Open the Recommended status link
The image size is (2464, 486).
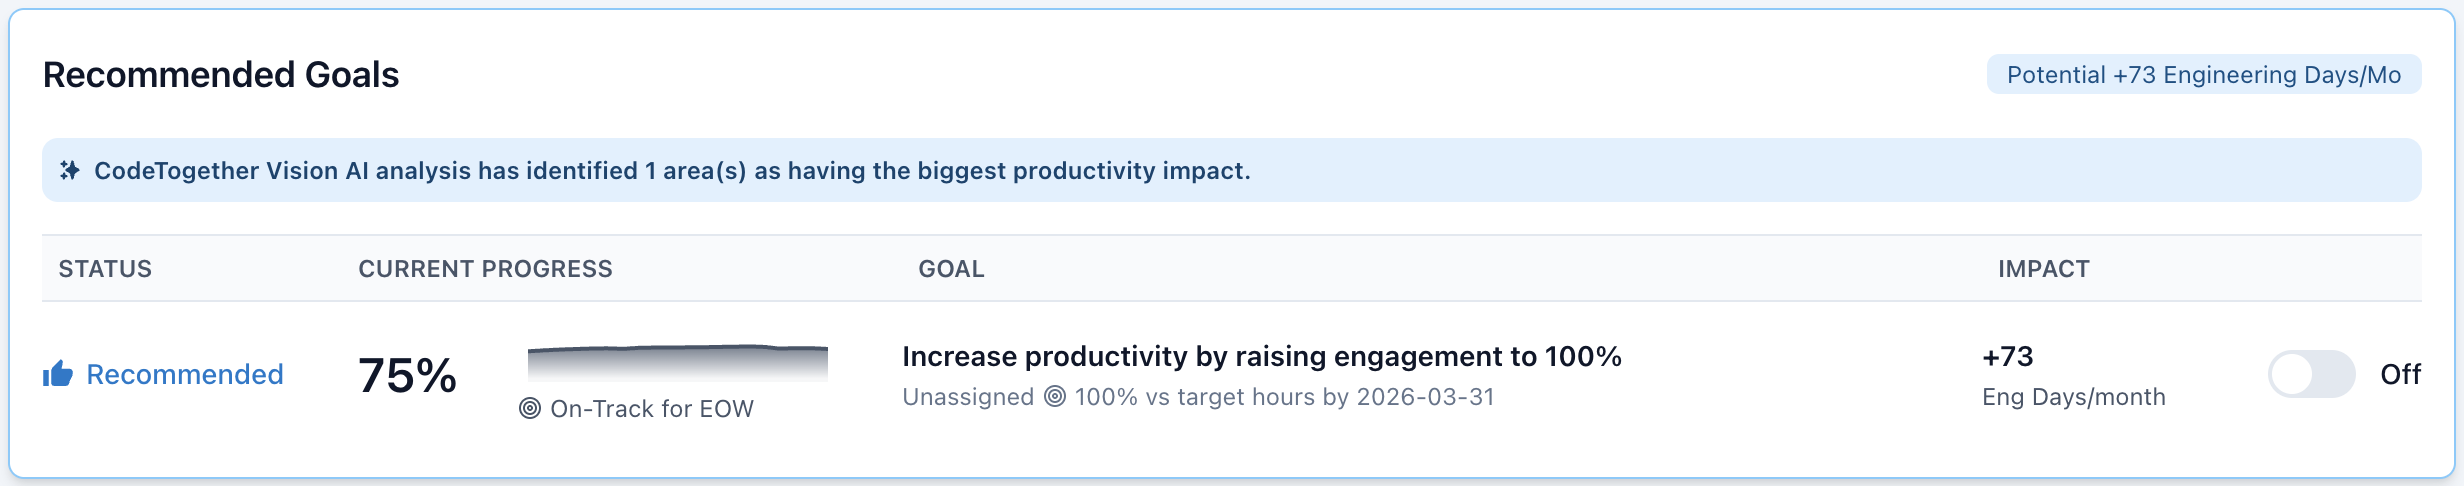(x=185, y=374)
